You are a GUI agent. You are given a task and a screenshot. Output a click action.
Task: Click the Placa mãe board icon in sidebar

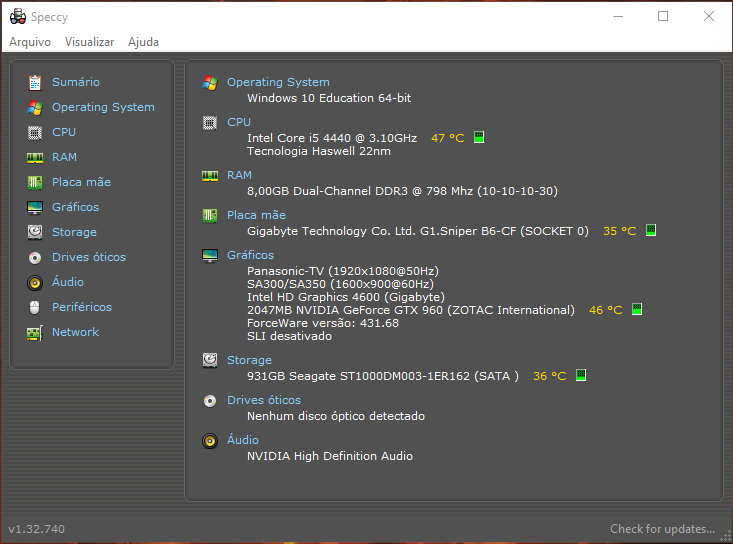click(x=35, y=182)
